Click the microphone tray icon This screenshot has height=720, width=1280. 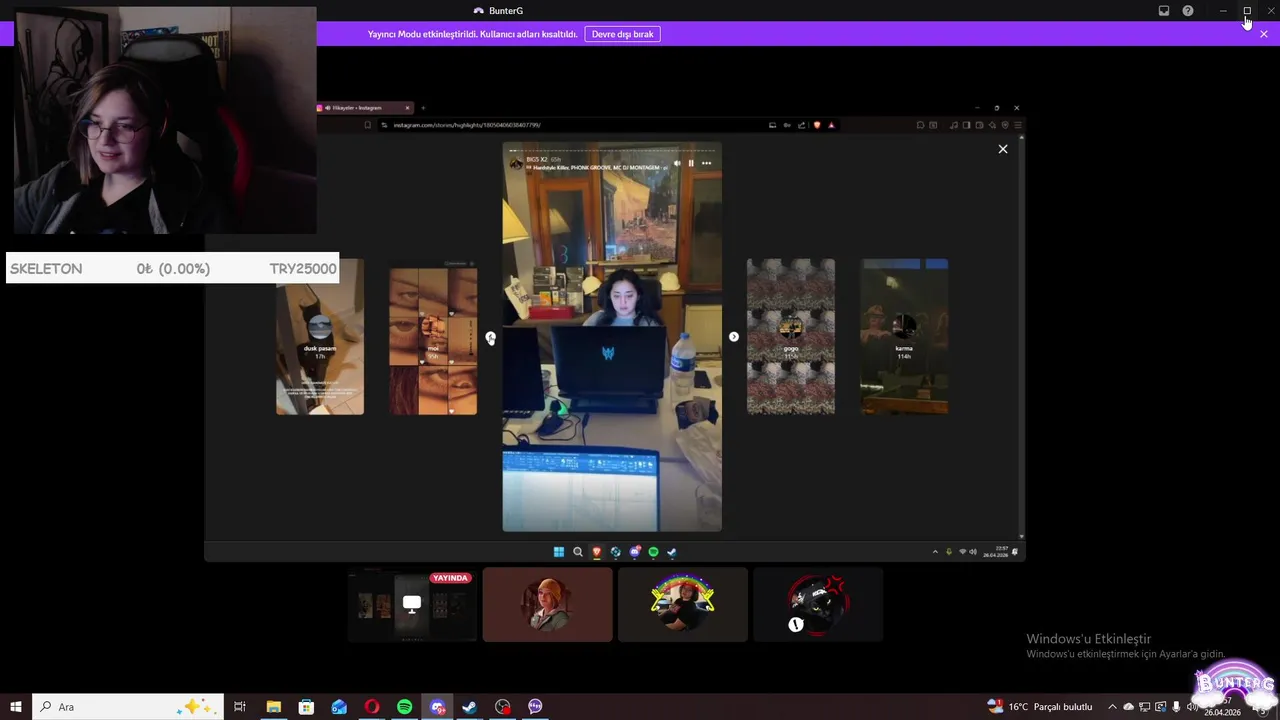tap(1176, 707)
